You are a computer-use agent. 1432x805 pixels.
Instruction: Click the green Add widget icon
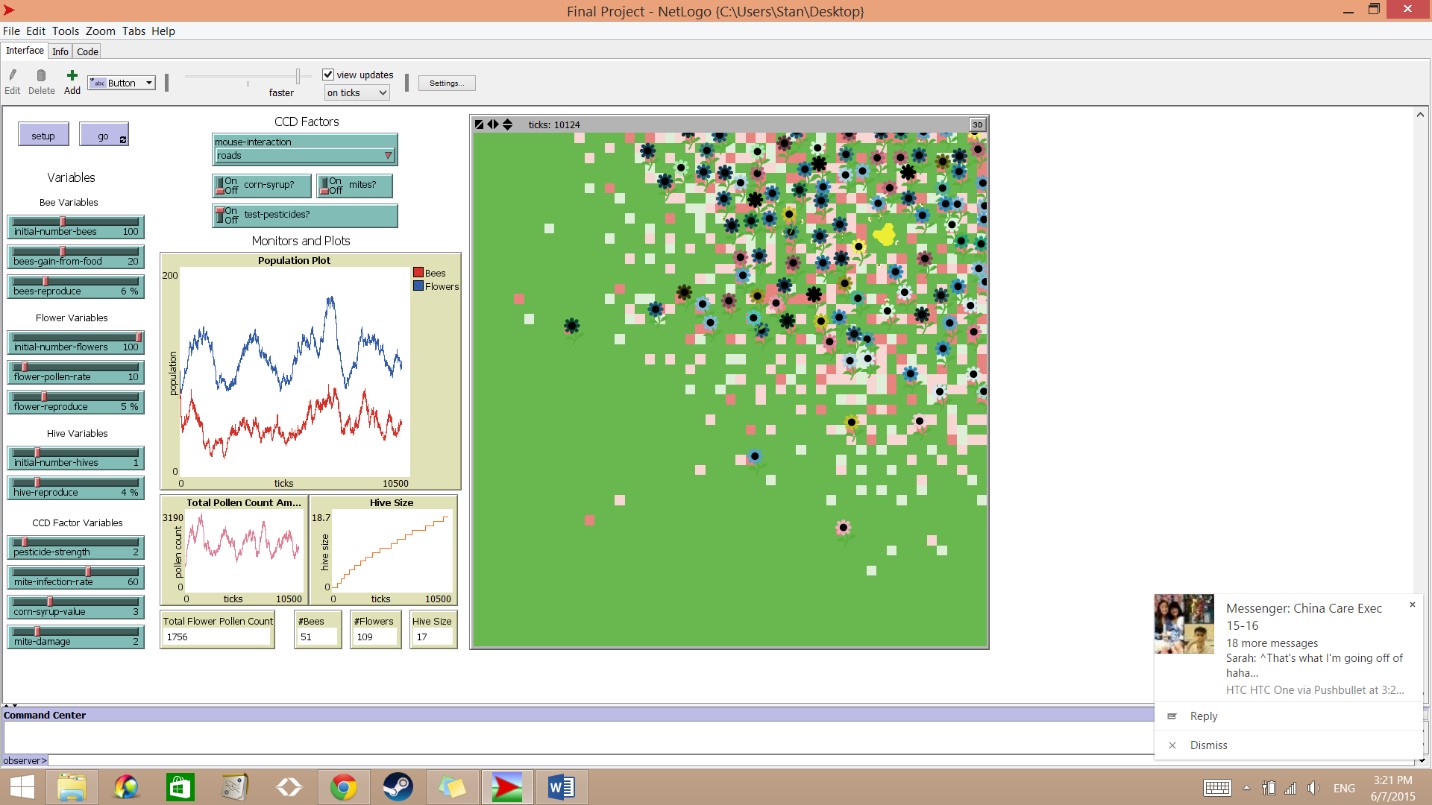point(72,76)
